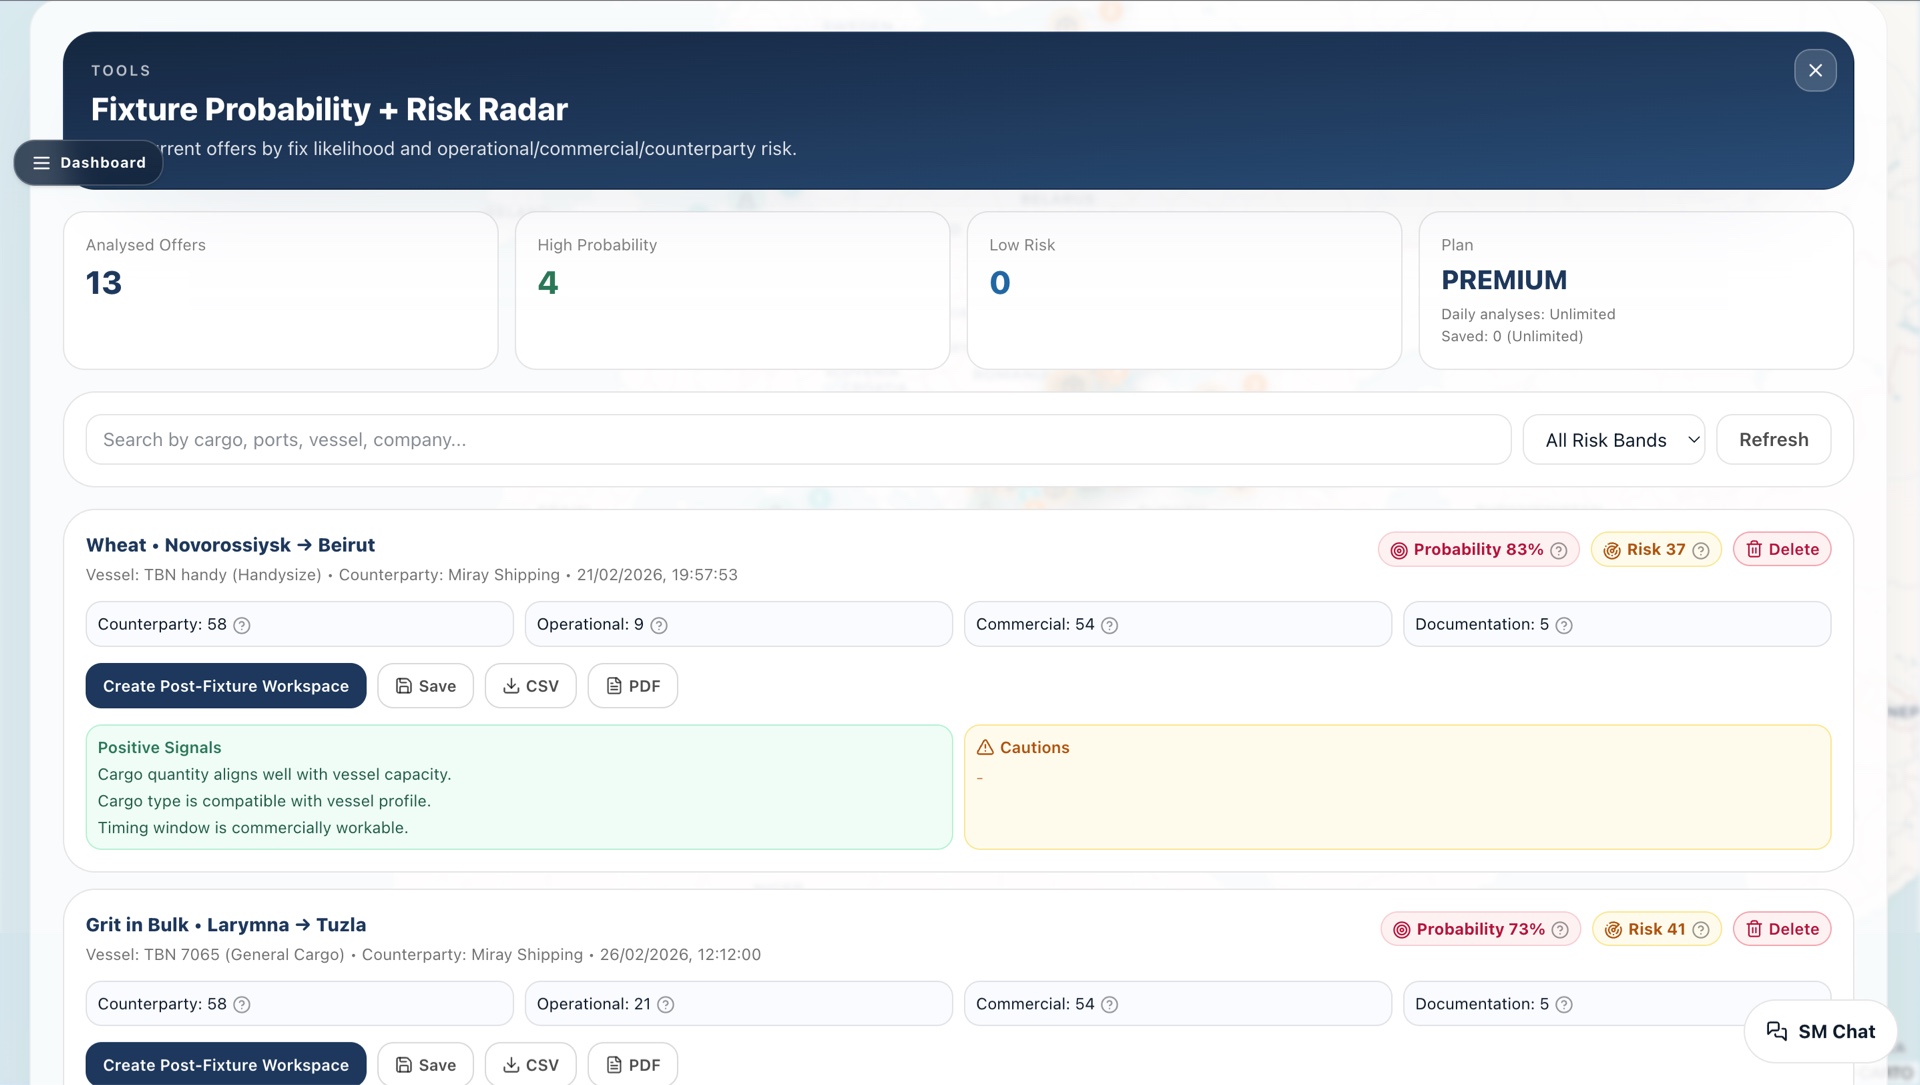Create Post-Fixture Workspace for Wheat offer
The height and width of the screenshot is (1085, 1920).
tap(226, 686)
